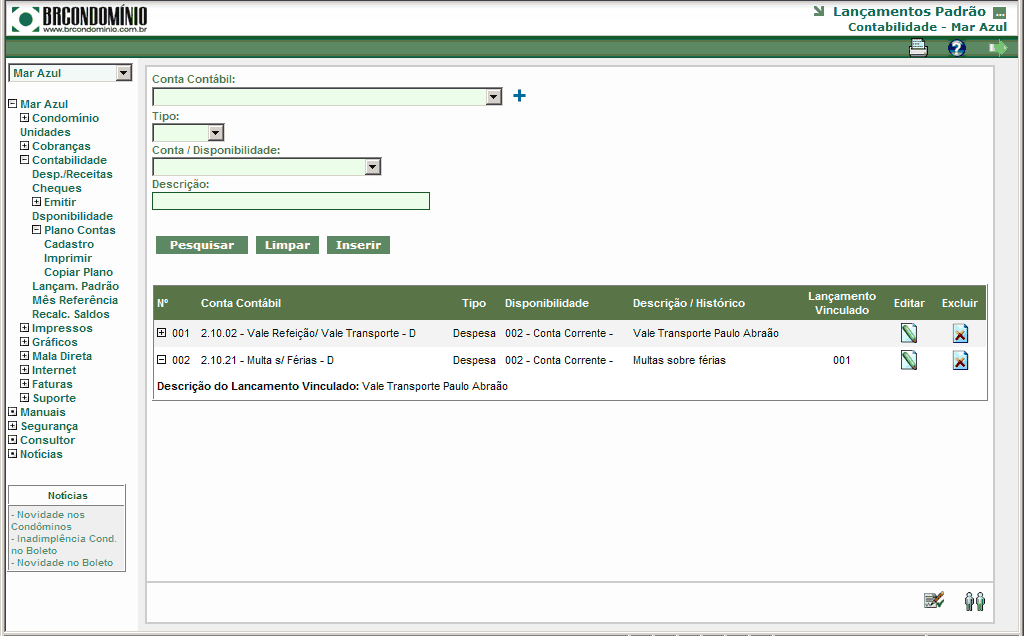The height and width of the screenshot is (636, 1024).
Task: Delete row 002 with the red X icon
Action: pyautogui.click(x=960, y=360)
